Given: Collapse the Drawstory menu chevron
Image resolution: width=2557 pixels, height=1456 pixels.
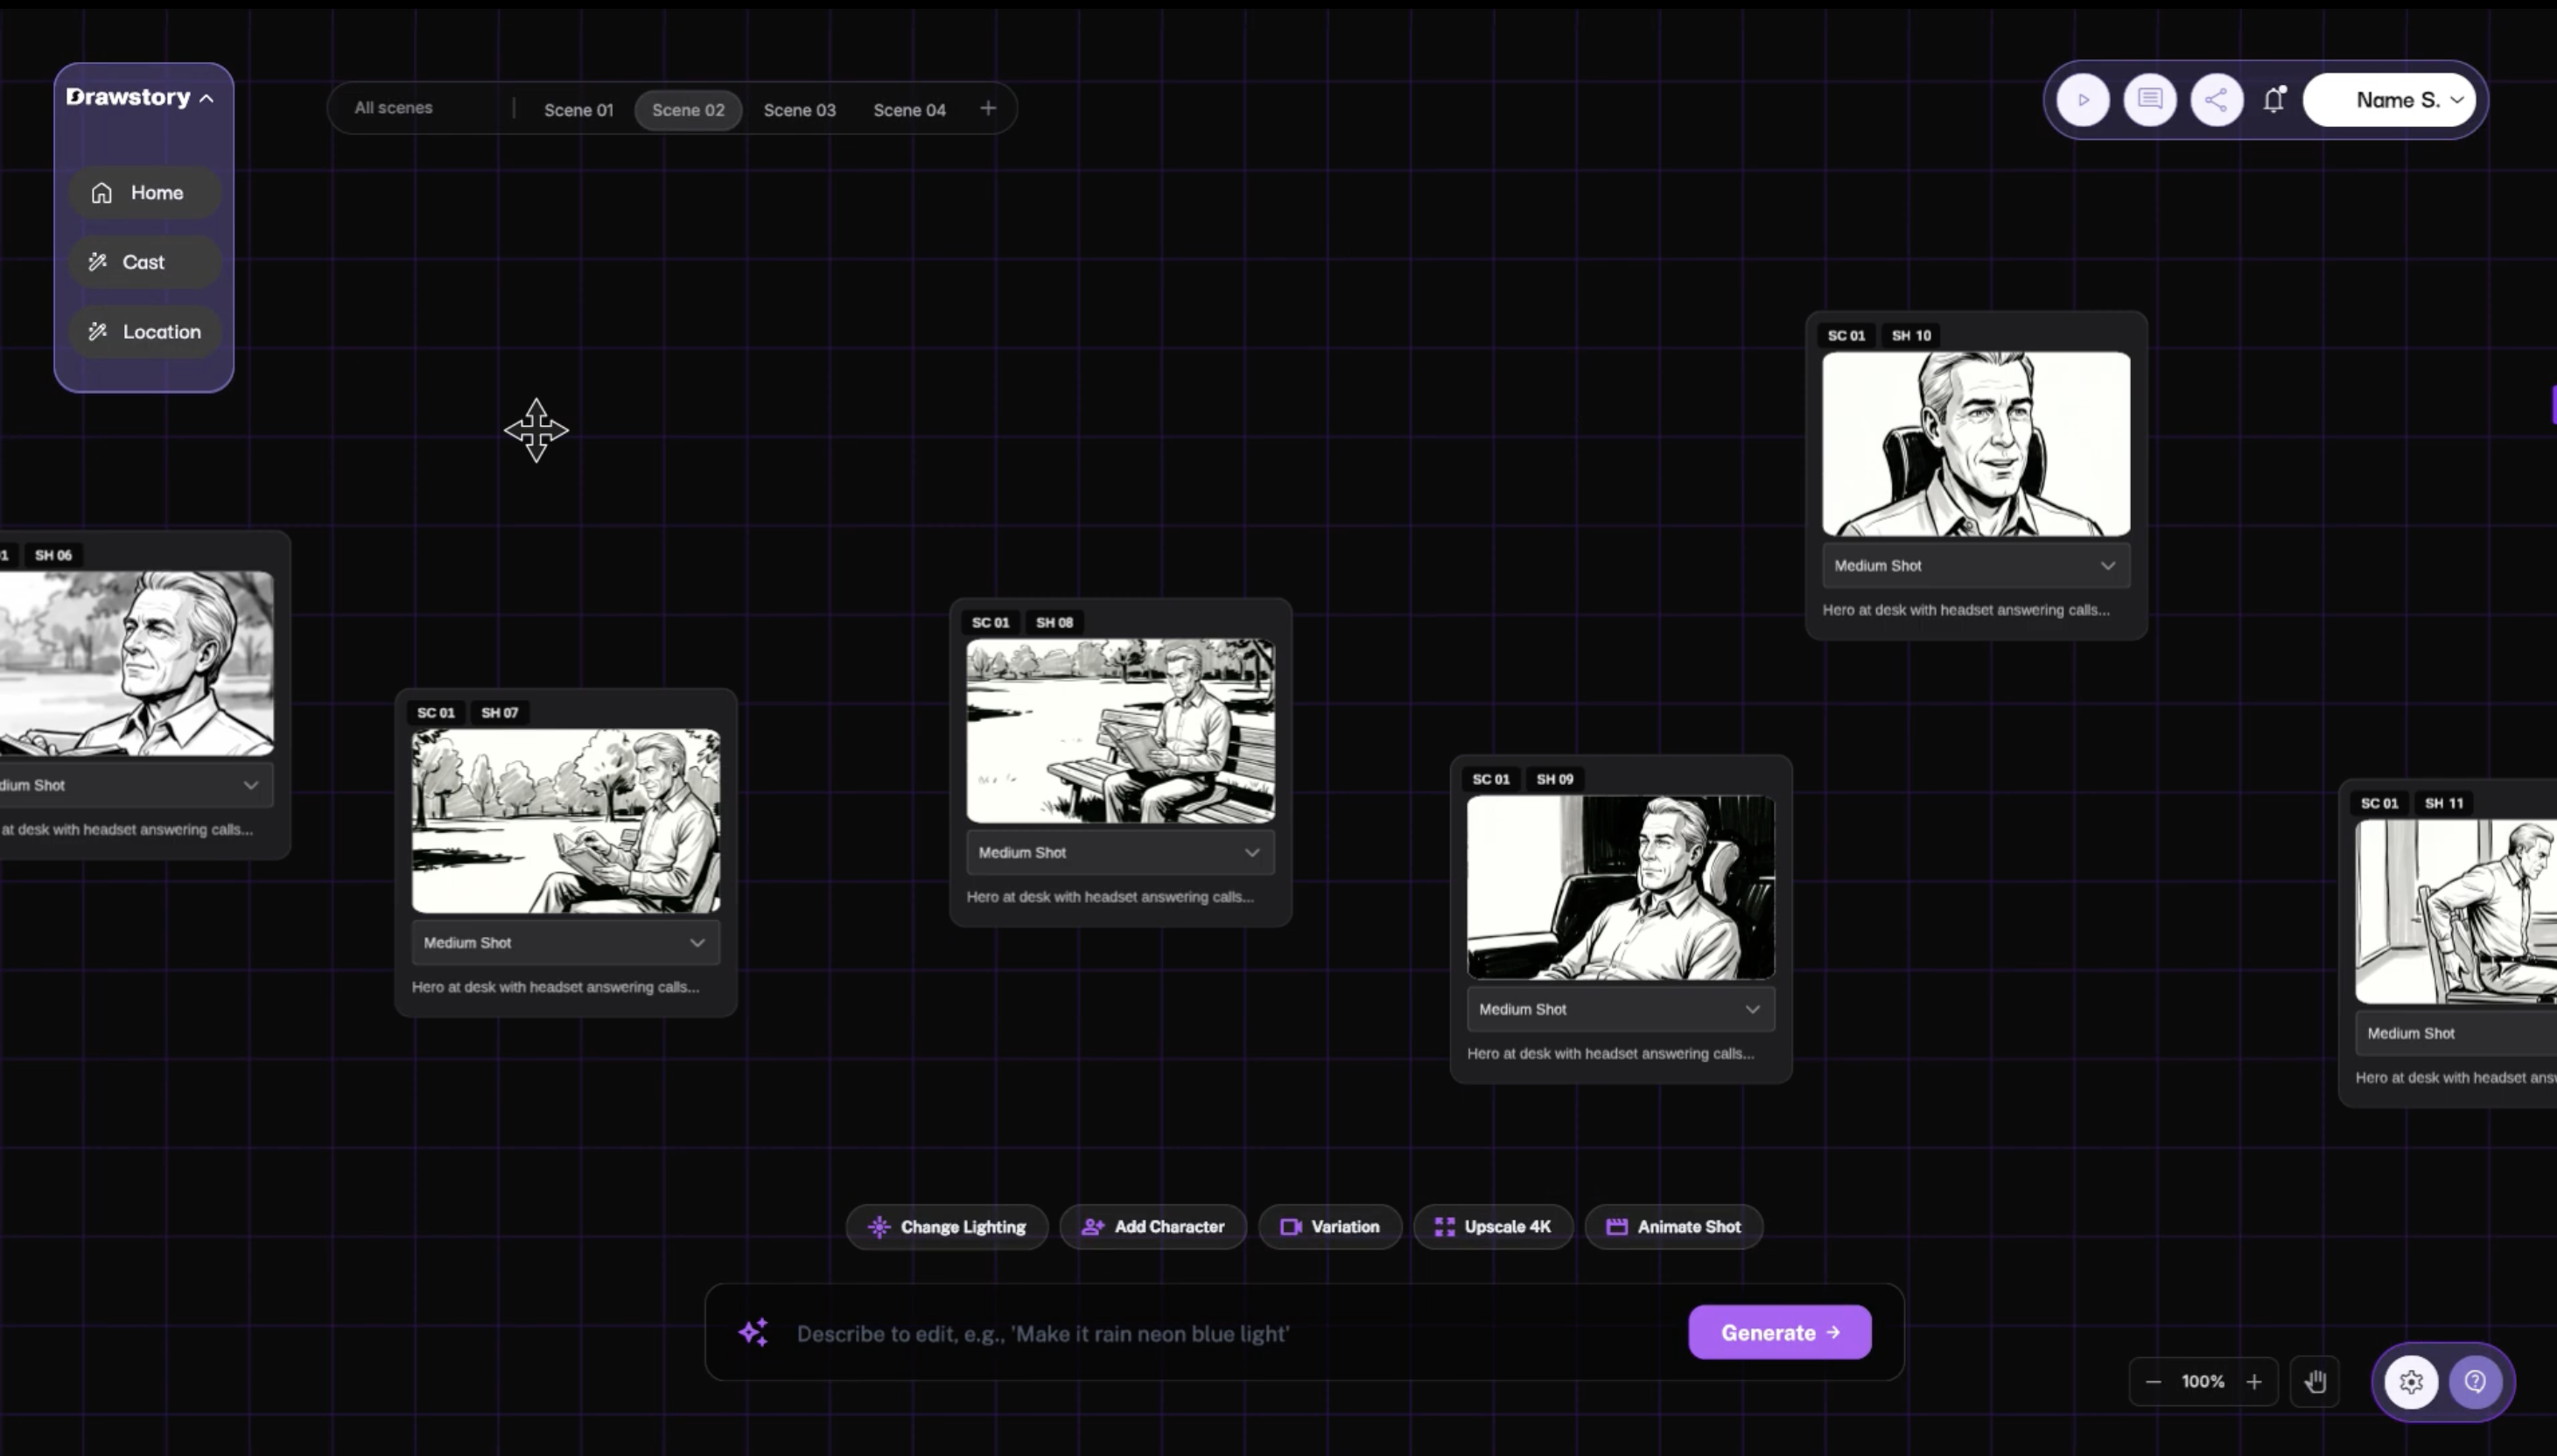Looking at the screenshot, I should coord(206,98).
